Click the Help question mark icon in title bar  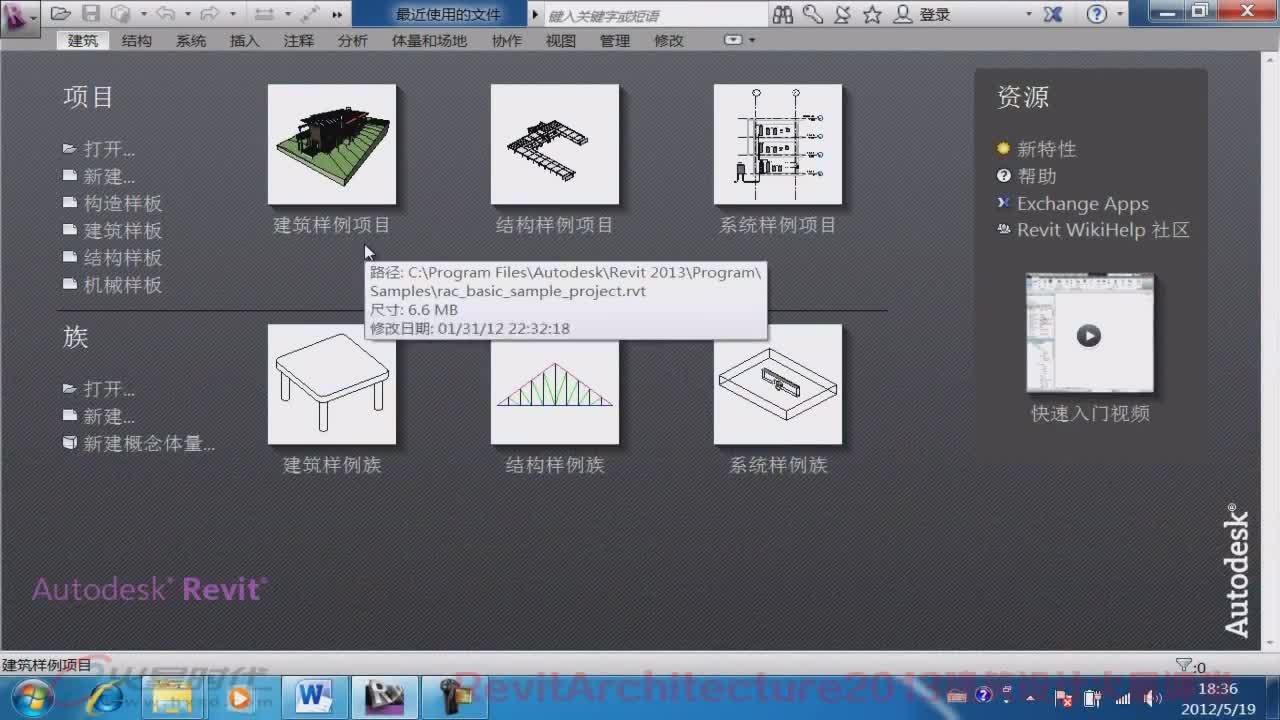(x=1097, y=14)
